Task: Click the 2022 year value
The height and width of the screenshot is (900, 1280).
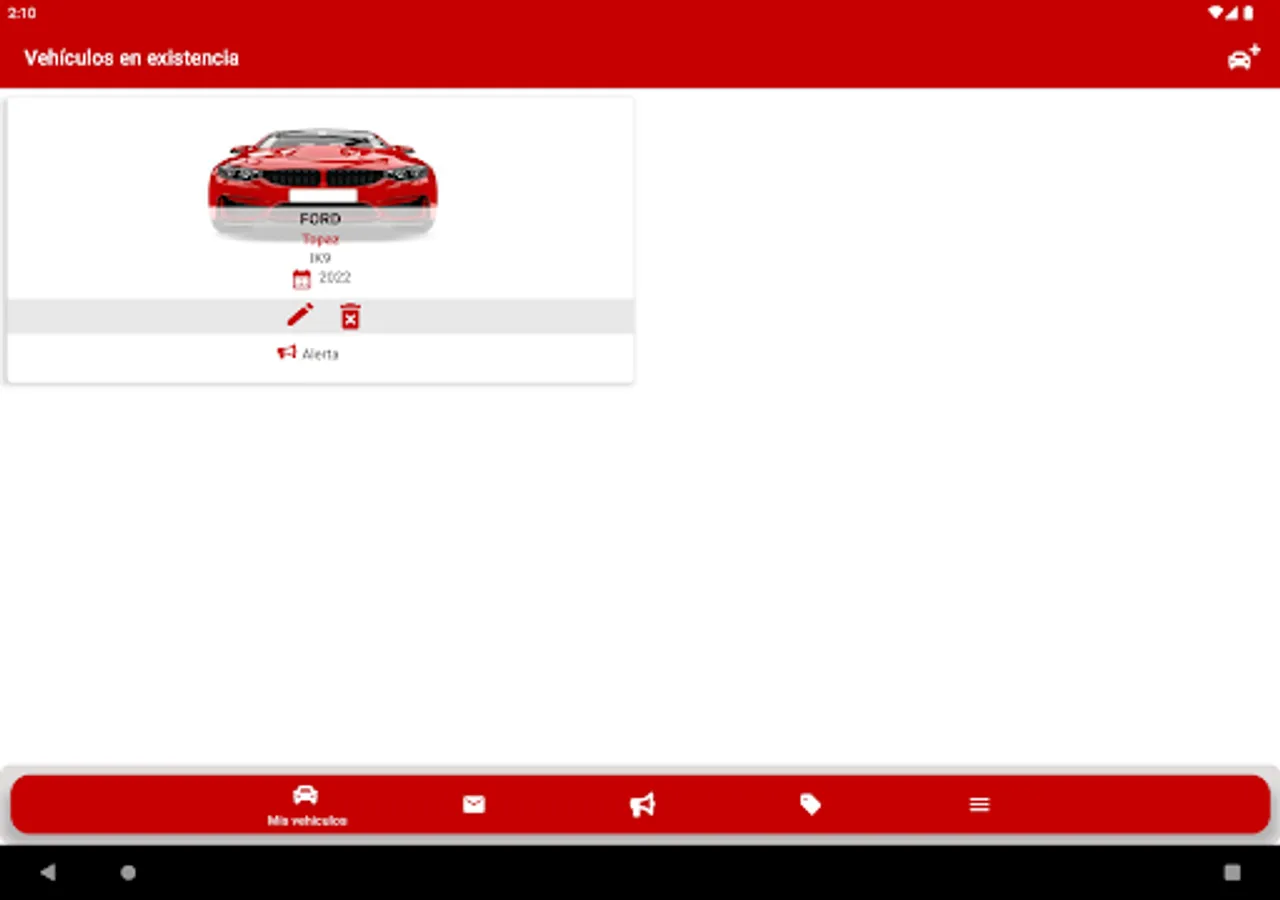Action: tap(335, 278)
